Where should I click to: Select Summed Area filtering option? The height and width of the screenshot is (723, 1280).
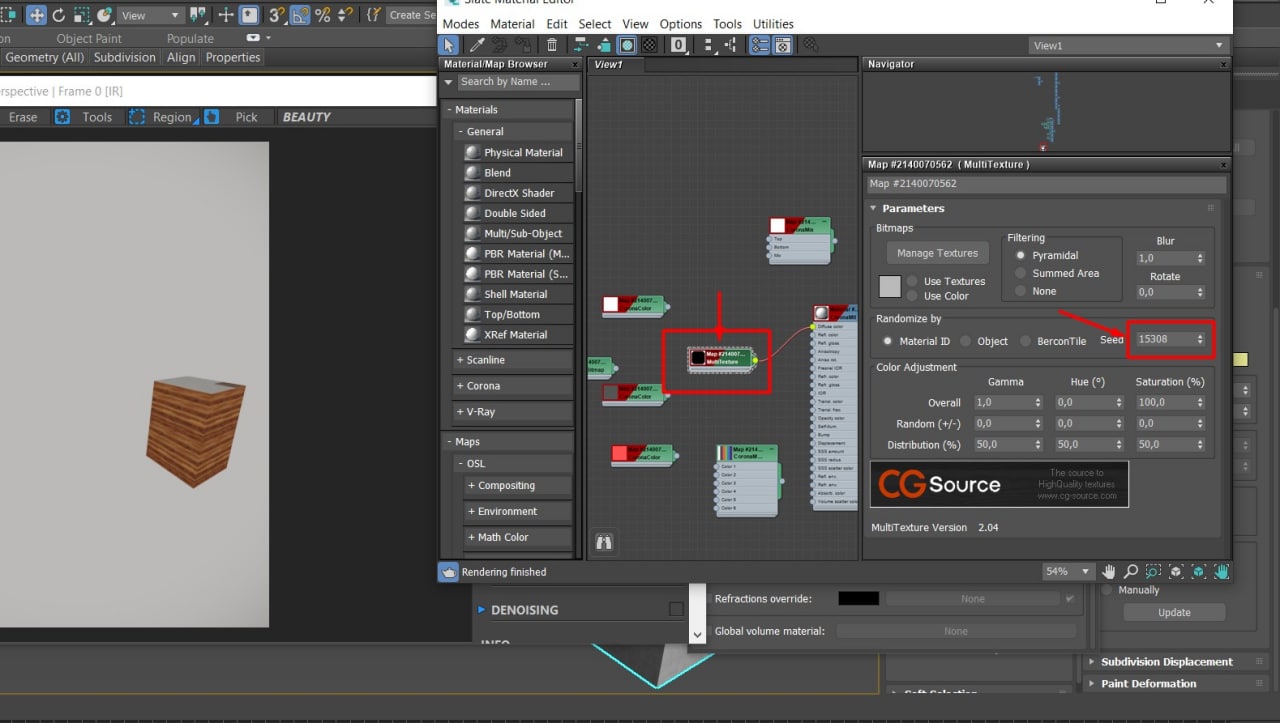(1021, 273)
